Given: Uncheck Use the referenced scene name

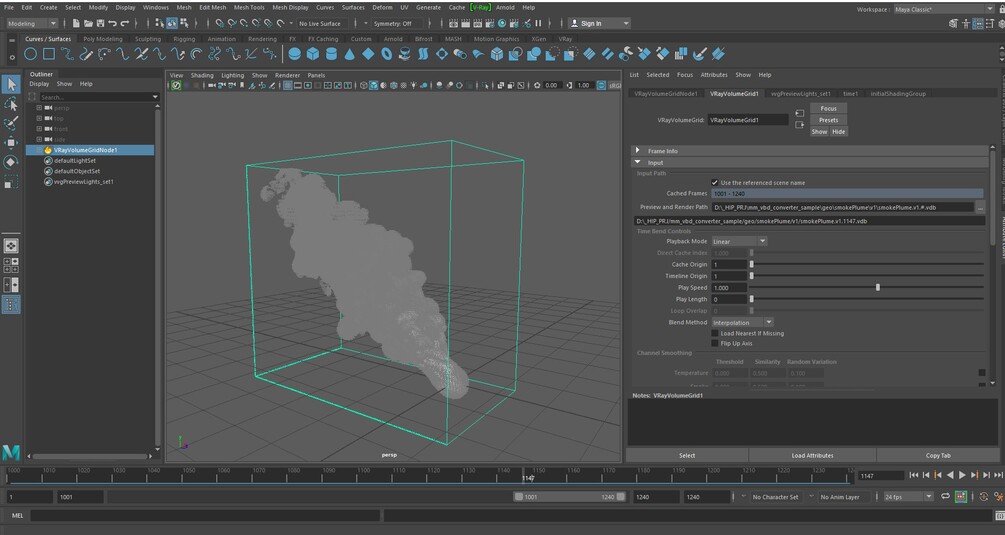Looking at the screenshot, I should (714, 182).
